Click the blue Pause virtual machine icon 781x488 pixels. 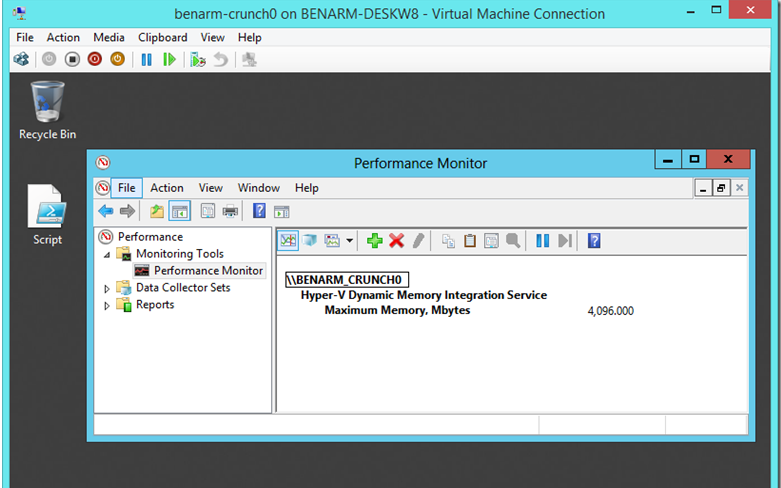tap(146, 59)
